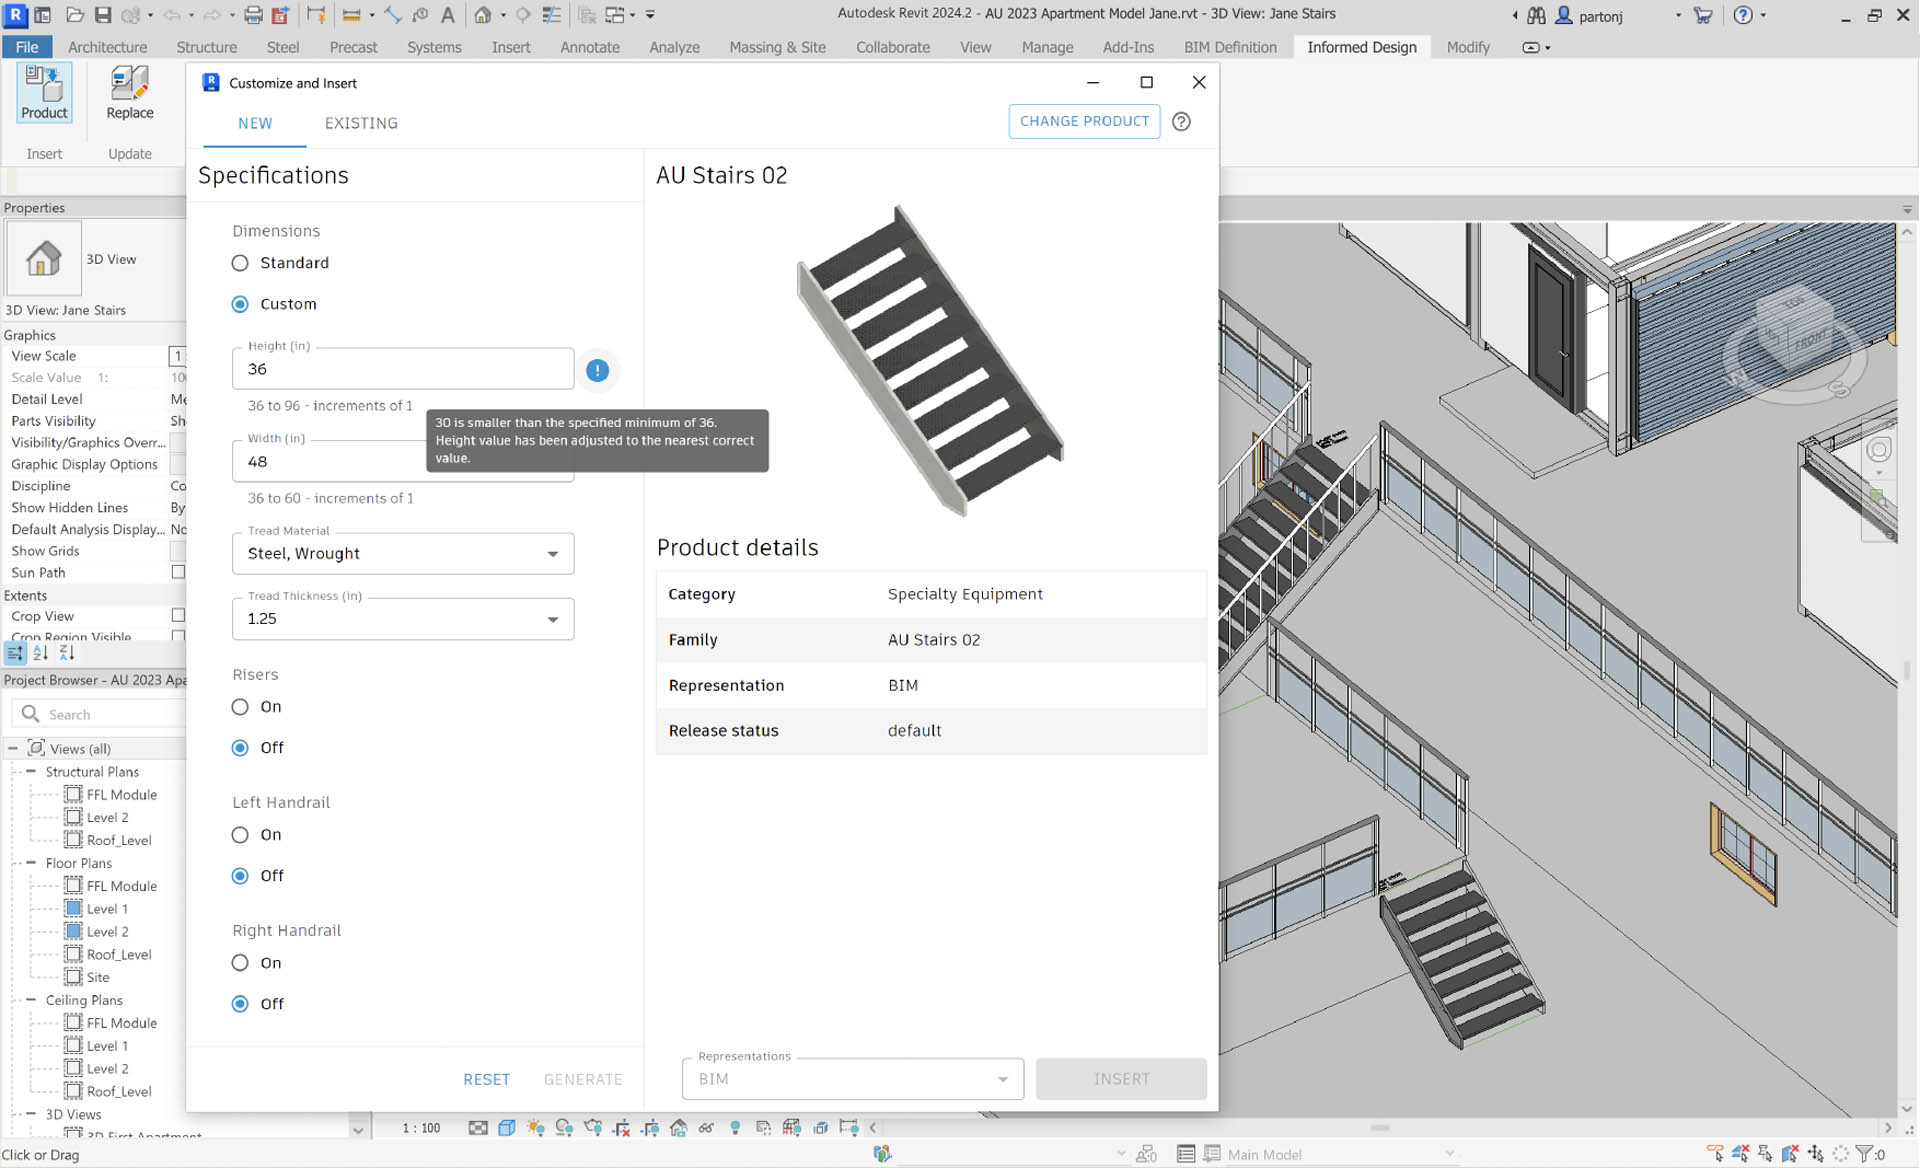Click Reveal Hidden Elements lightbulb icon
Screen dimensions: 1920x1168
(x=735, y=1128)
